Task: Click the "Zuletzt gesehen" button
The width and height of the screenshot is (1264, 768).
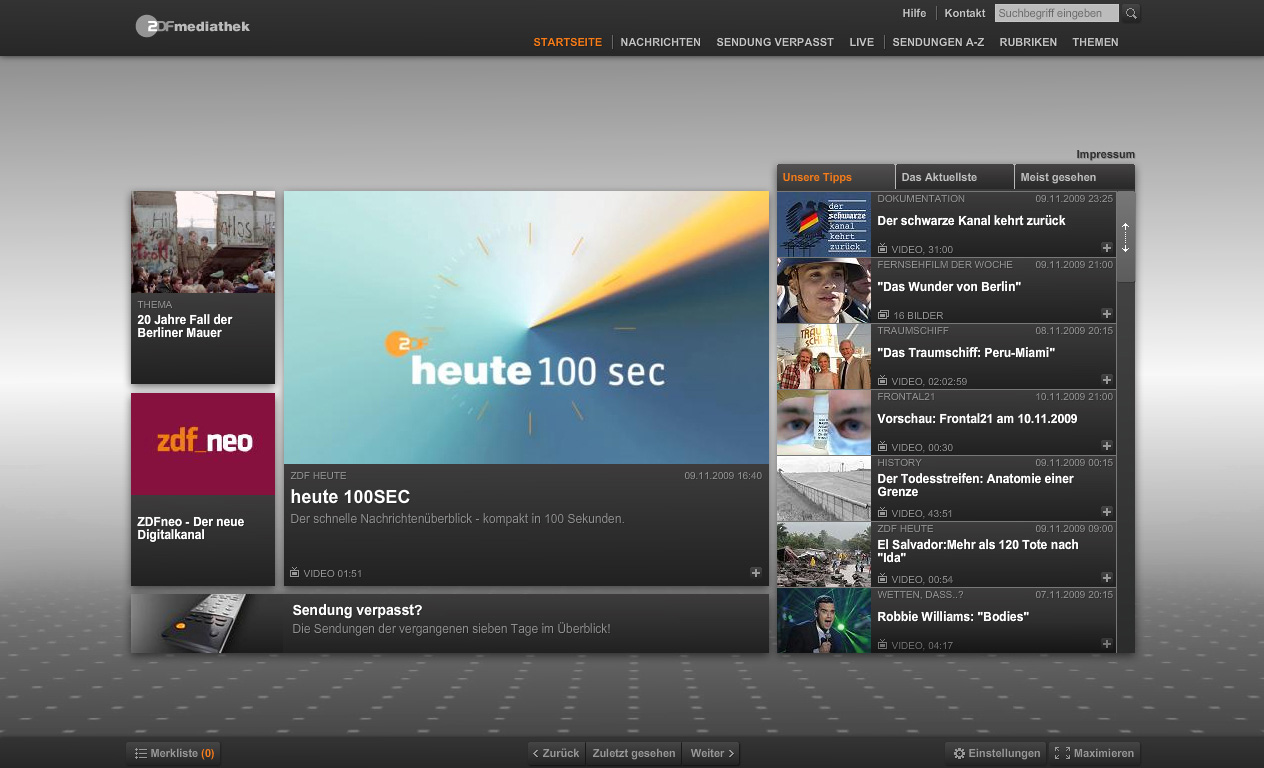Action: pos(633,753)
